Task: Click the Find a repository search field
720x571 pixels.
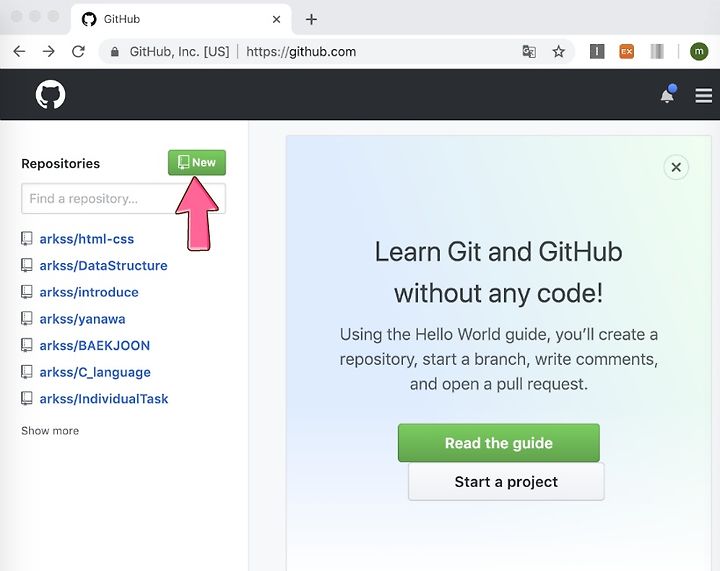Action: [x=123, y=199]
